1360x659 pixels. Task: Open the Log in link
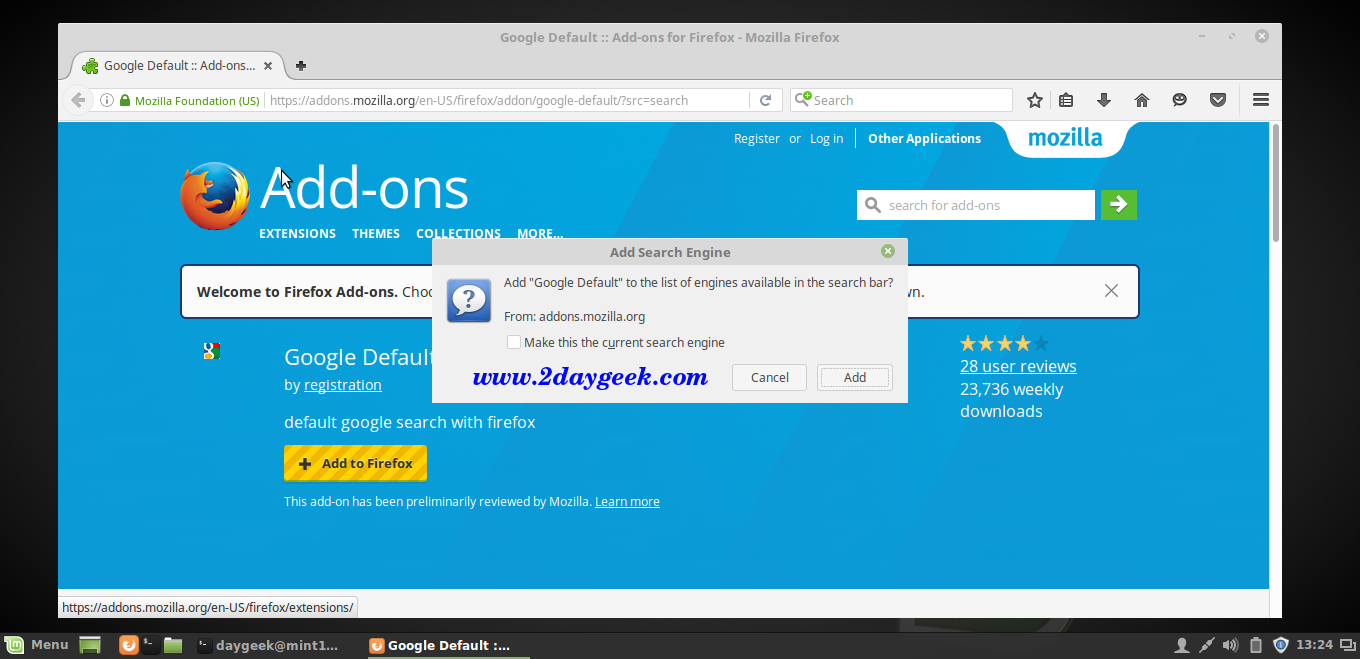point(826,139)
